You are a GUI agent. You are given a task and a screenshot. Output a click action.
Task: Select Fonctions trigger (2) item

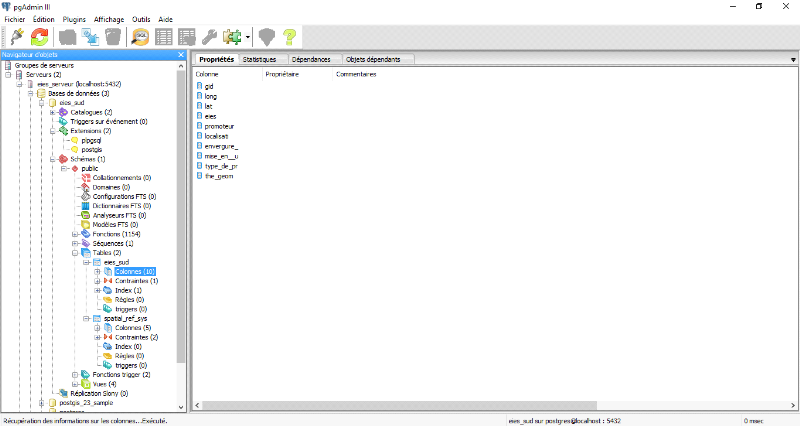(121, 375)
